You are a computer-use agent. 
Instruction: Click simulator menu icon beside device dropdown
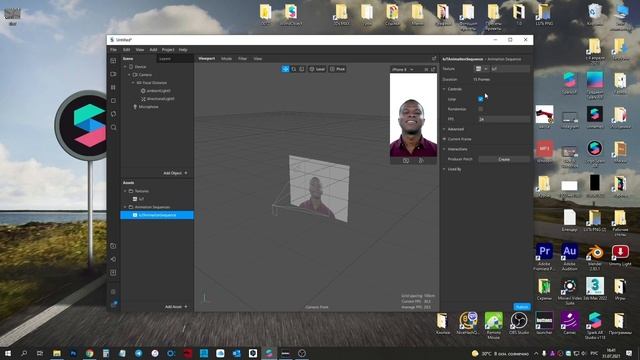[x=426, y=69]
